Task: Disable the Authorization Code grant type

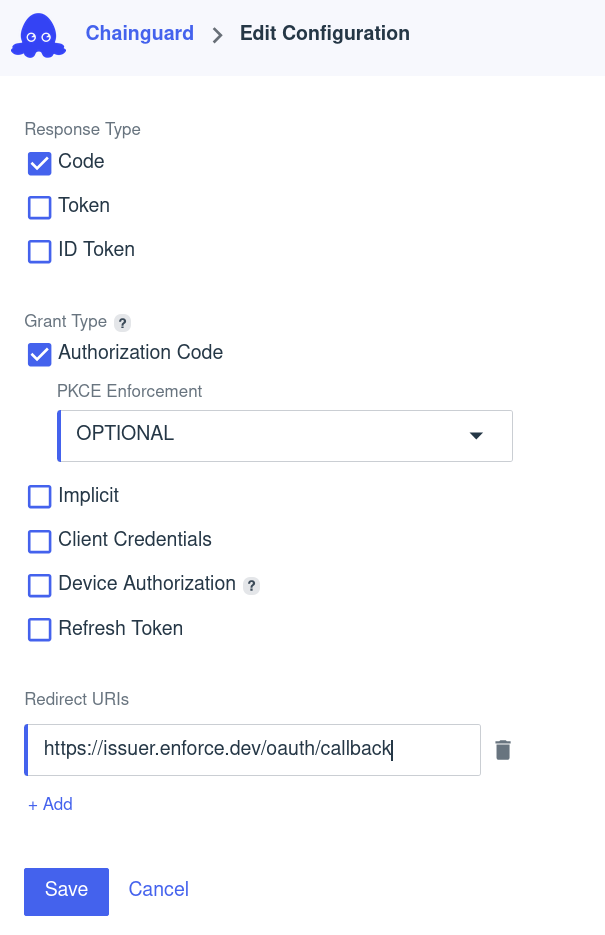Action: coord(39,353)
